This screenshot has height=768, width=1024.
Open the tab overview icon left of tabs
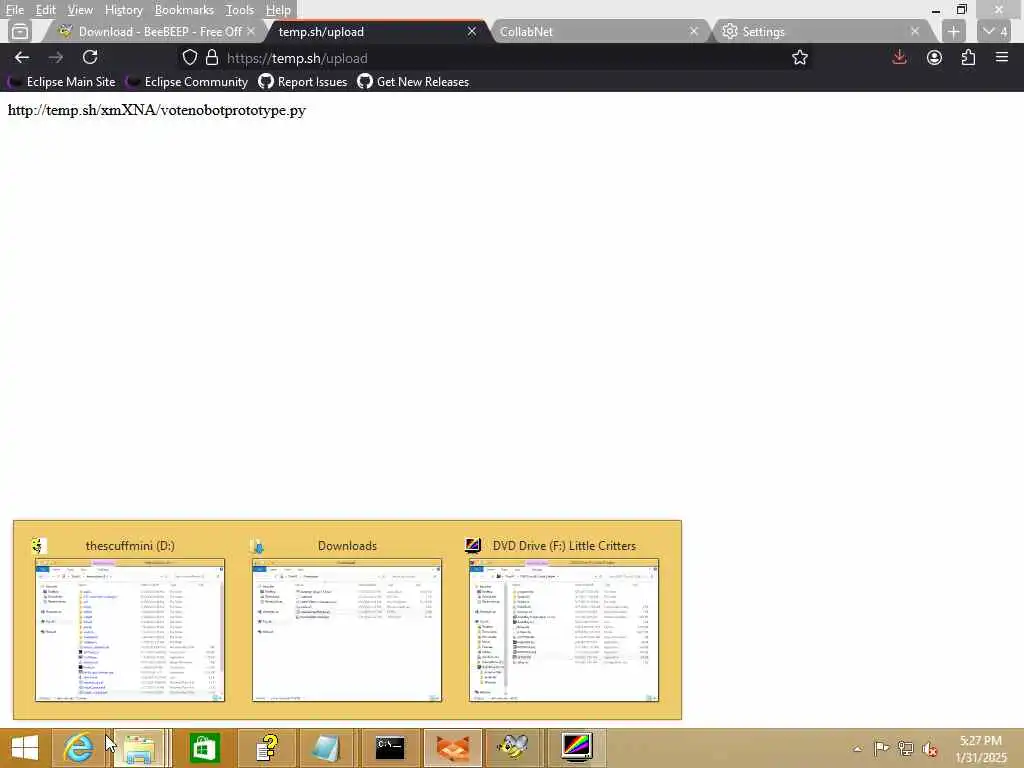[x=20, y=31]
